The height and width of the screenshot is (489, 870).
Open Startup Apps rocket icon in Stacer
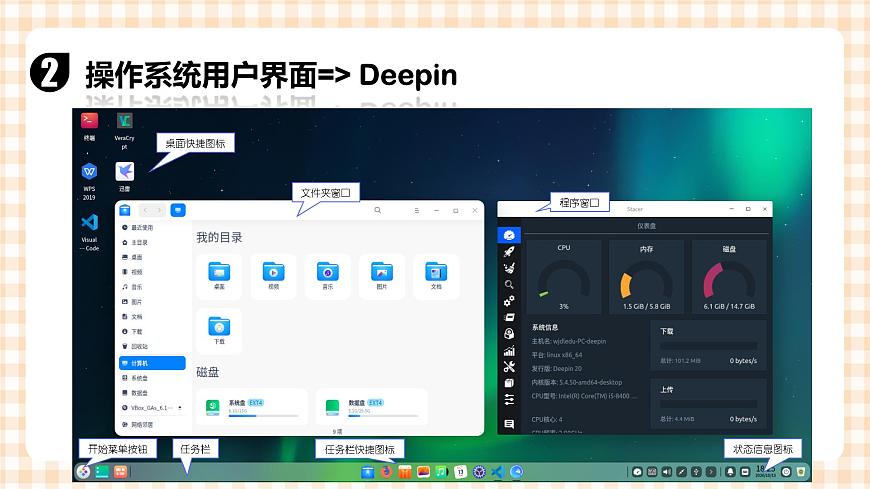click(509, 252)
